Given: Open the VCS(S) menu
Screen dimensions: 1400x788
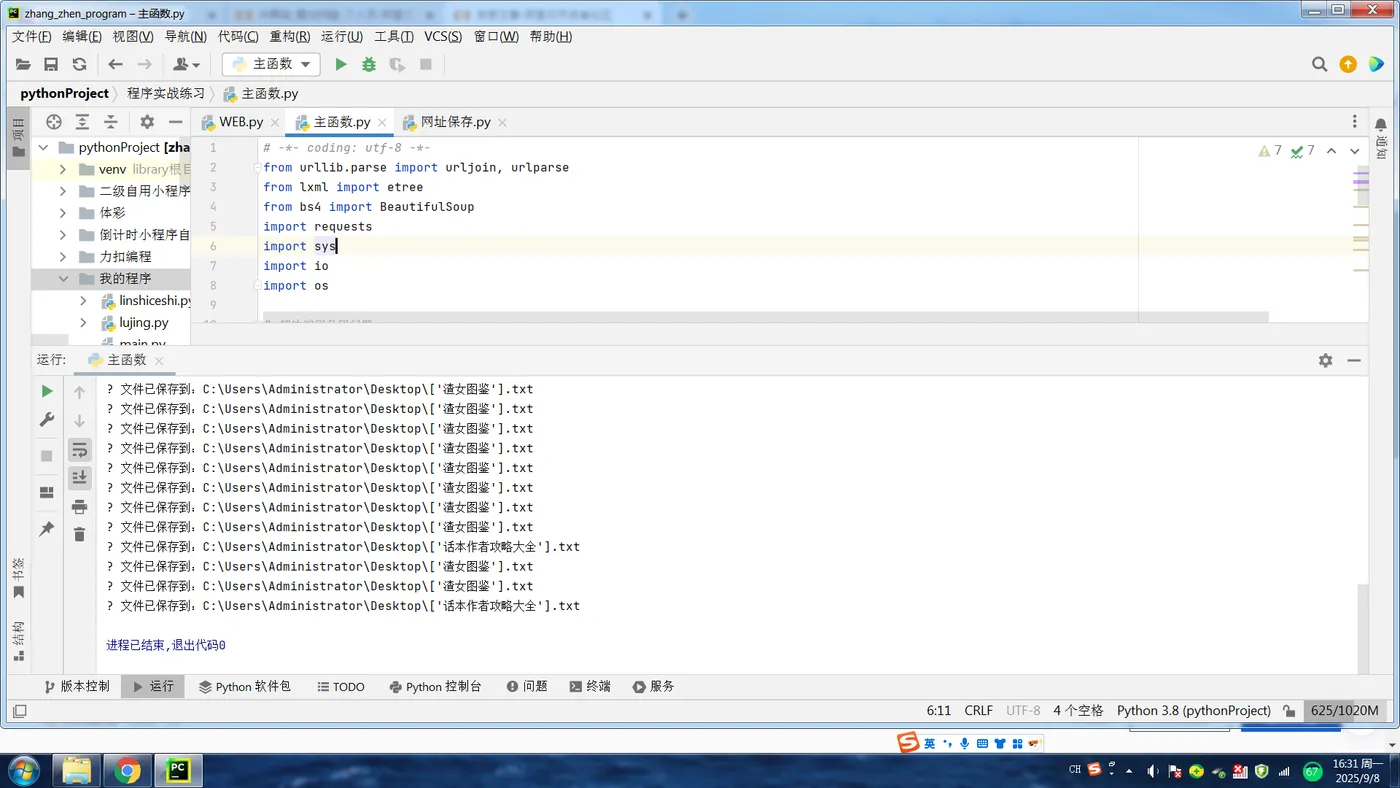Looking at the screenshot, I should [443, 36].
